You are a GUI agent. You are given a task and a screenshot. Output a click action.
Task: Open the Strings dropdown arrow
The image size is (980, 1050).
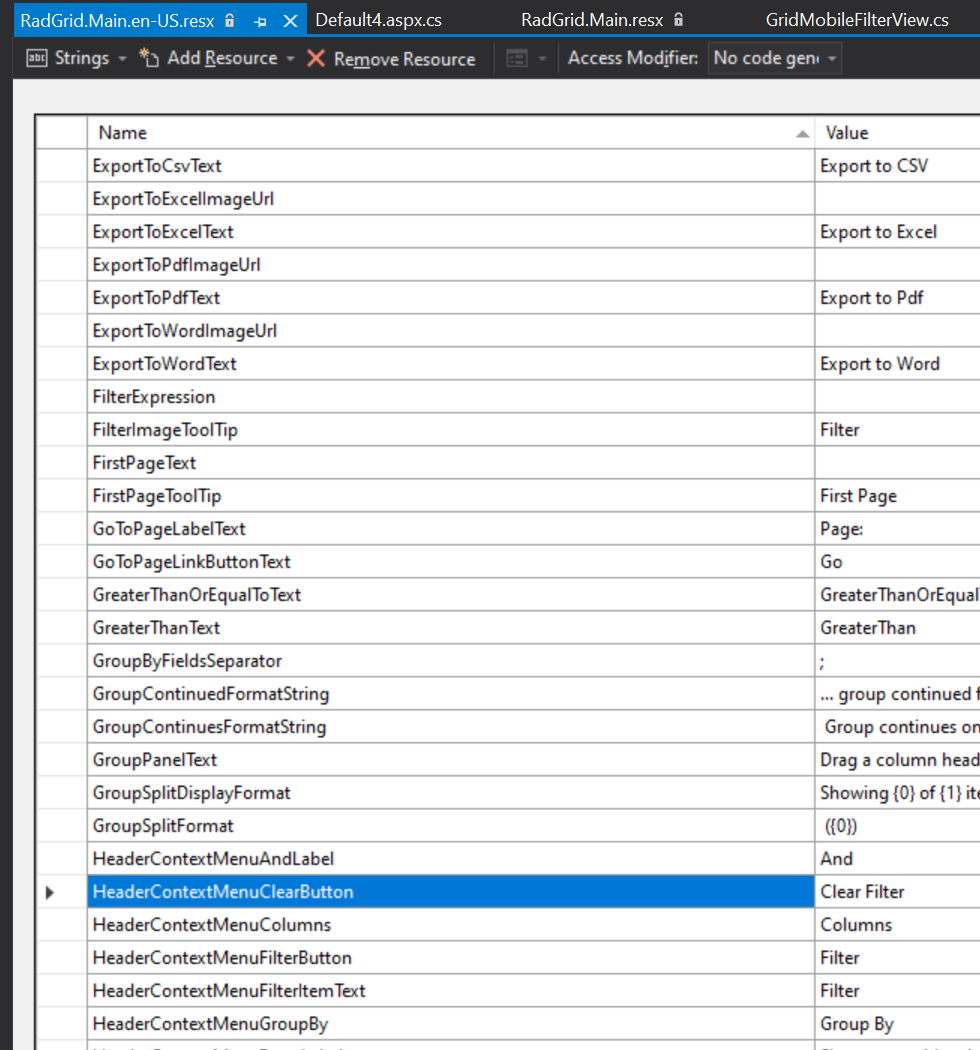pyautogui.click(x=122, y=59)
